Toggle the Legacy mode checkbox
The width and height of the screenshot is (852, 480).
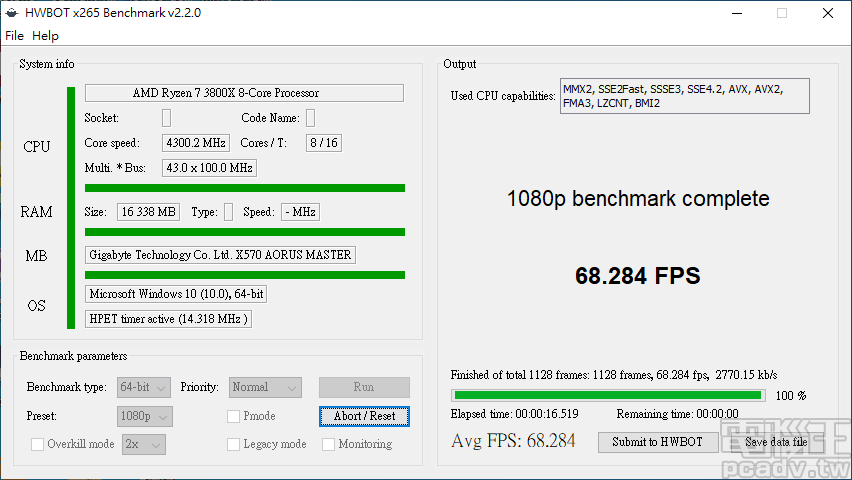click(233, 444)
